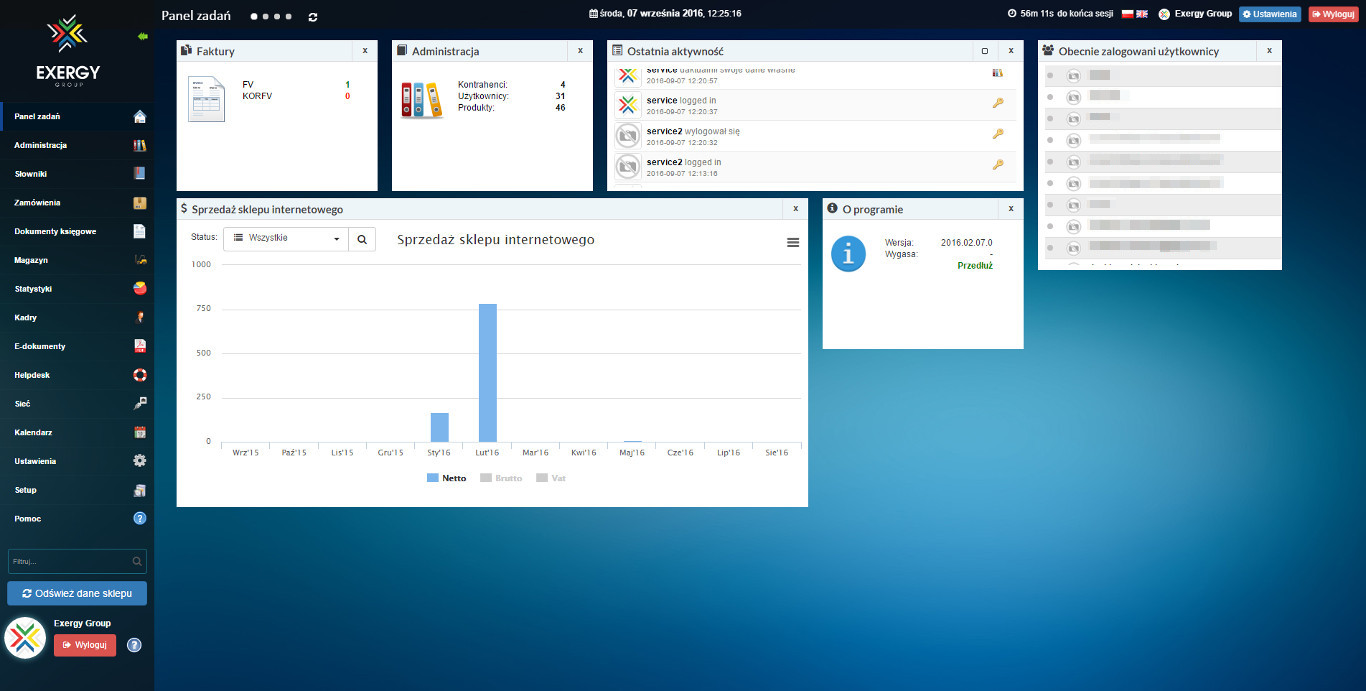Open the chart hamburger export menu

click(x=793, y=242)
